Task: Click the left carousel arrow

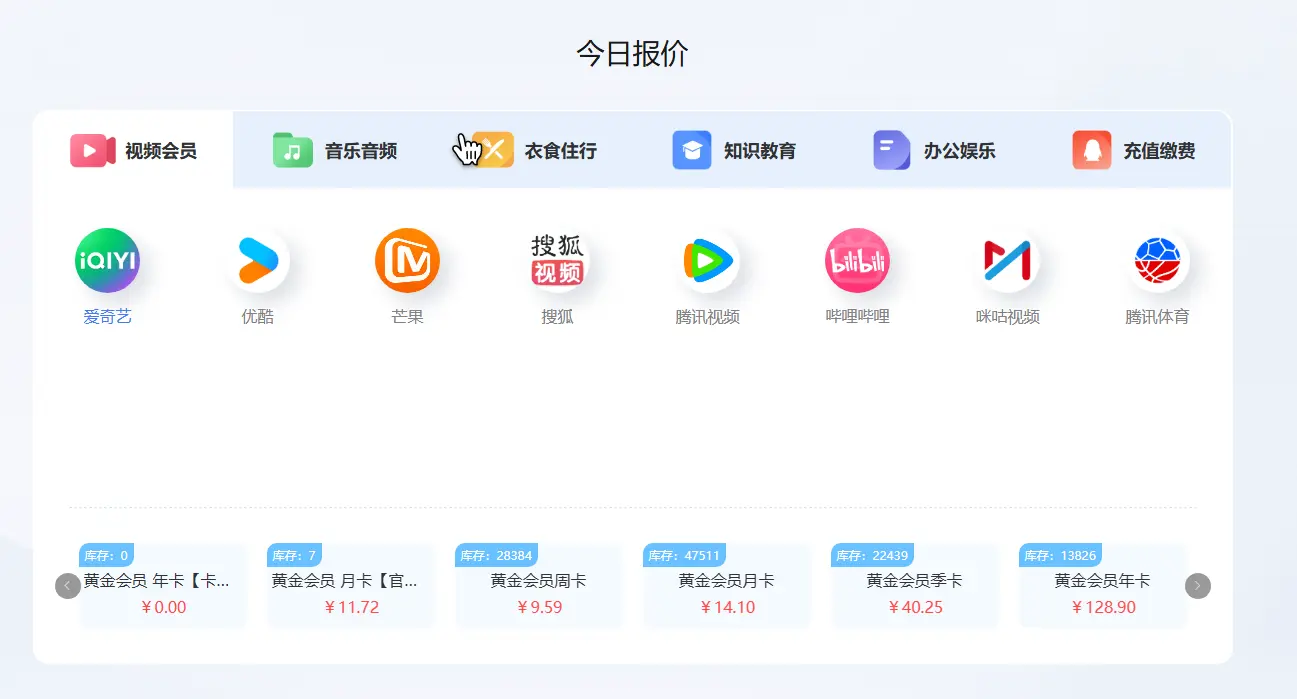Action: point(67,586)
